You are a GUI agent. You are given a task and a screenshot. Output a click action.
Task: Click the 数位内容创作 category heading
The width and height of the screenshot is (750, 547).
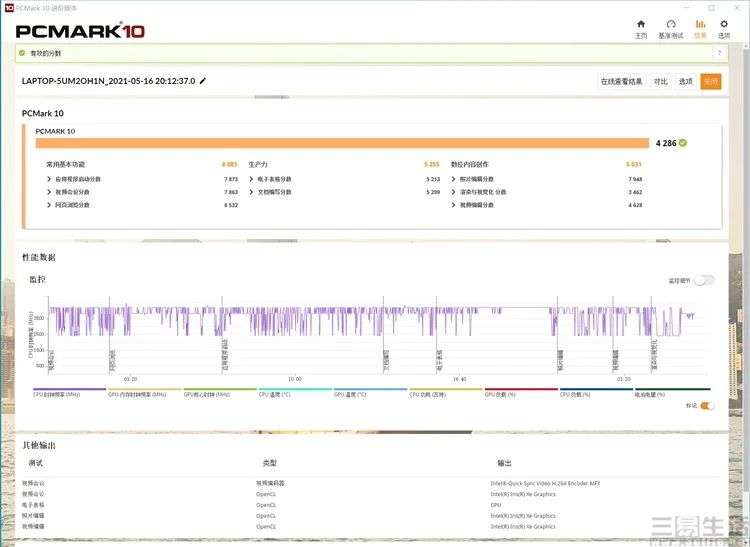pyautogui.click(x=470, y=164)
